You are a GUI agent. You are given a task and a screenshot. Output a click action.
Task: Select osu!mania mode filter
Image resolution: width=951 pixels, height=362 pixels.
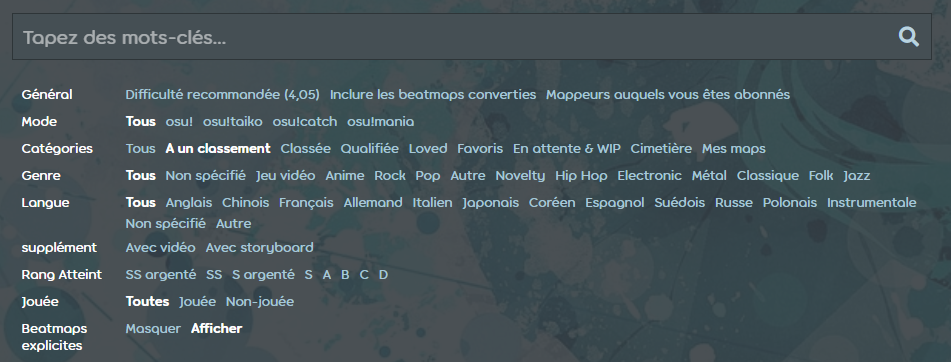click(x=380, y=122)
